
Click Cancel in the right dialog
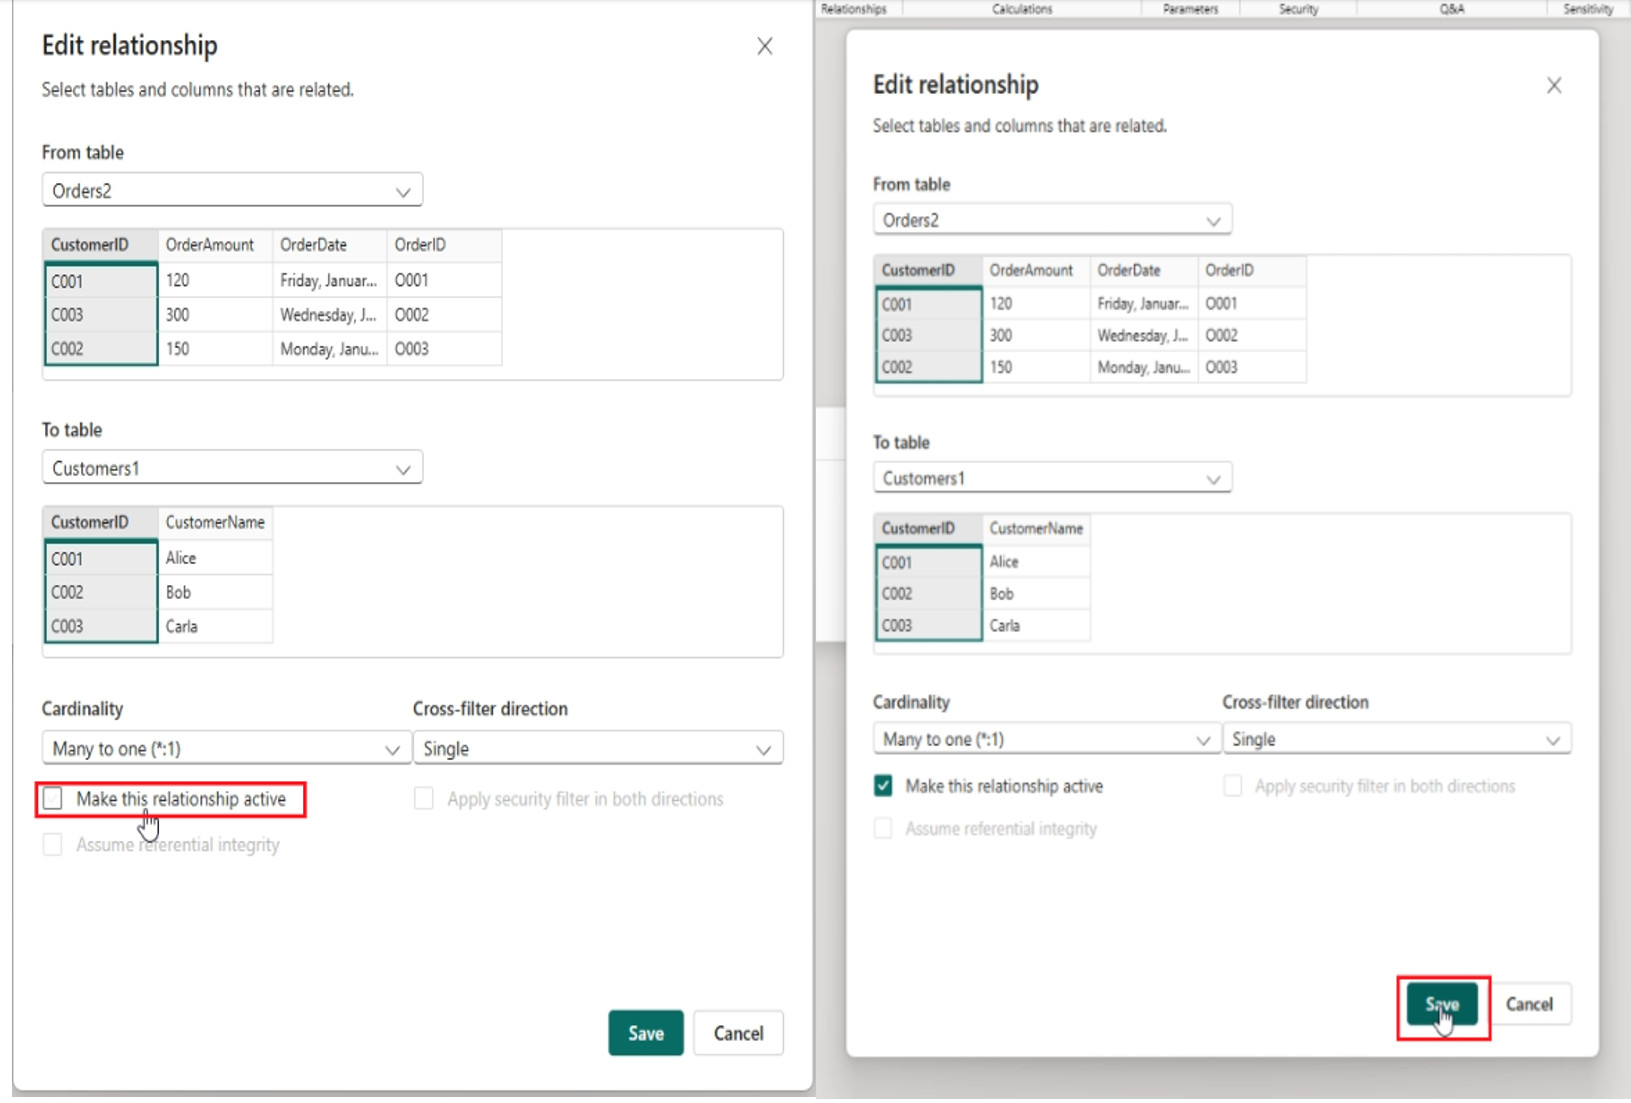coord(1529,1004)
